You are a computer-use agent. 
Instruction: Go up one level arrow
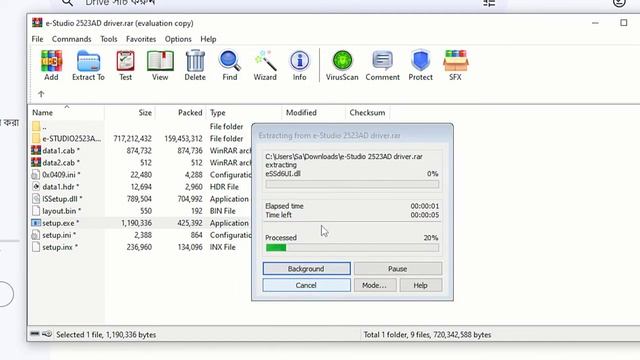pos(41,94)
